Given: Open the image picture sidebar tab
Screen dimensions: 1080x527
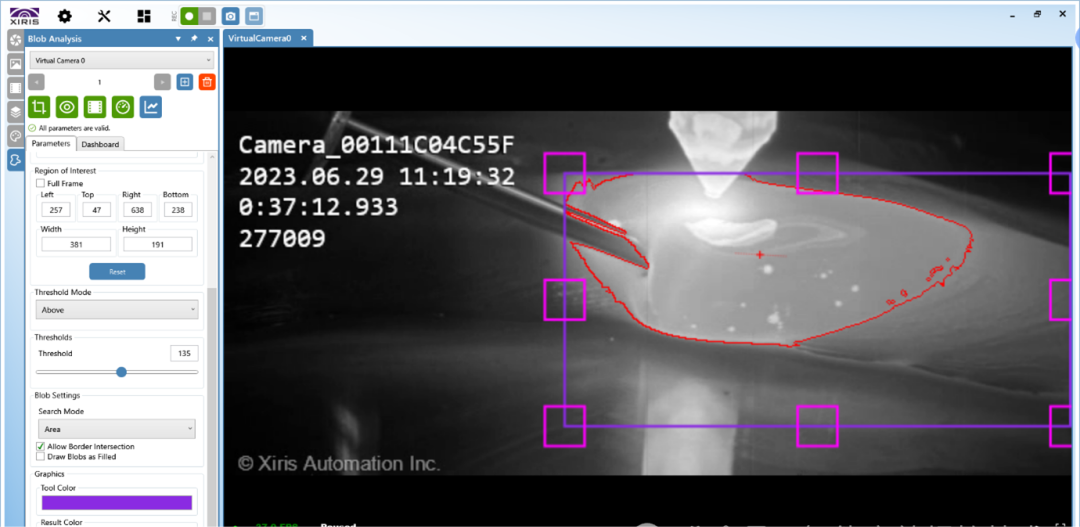Looking at the screenshot, I should tap(15, 64).
